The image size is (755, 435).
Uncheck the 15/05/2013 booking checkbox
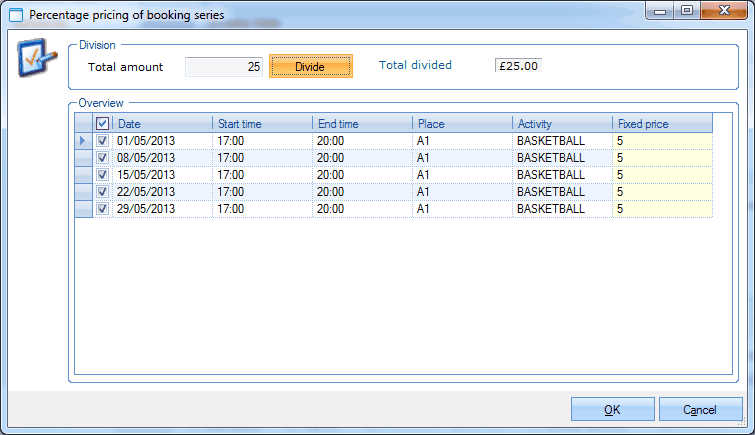click(103, 175)
